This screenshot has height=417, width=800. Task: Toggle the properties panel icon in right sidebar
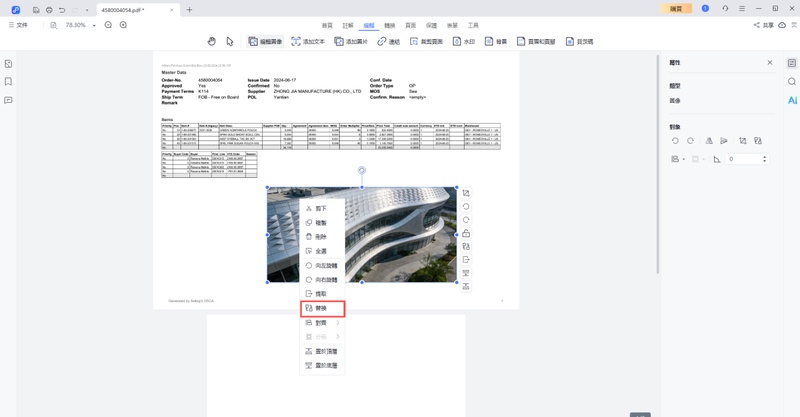click(x=792, y=62)
